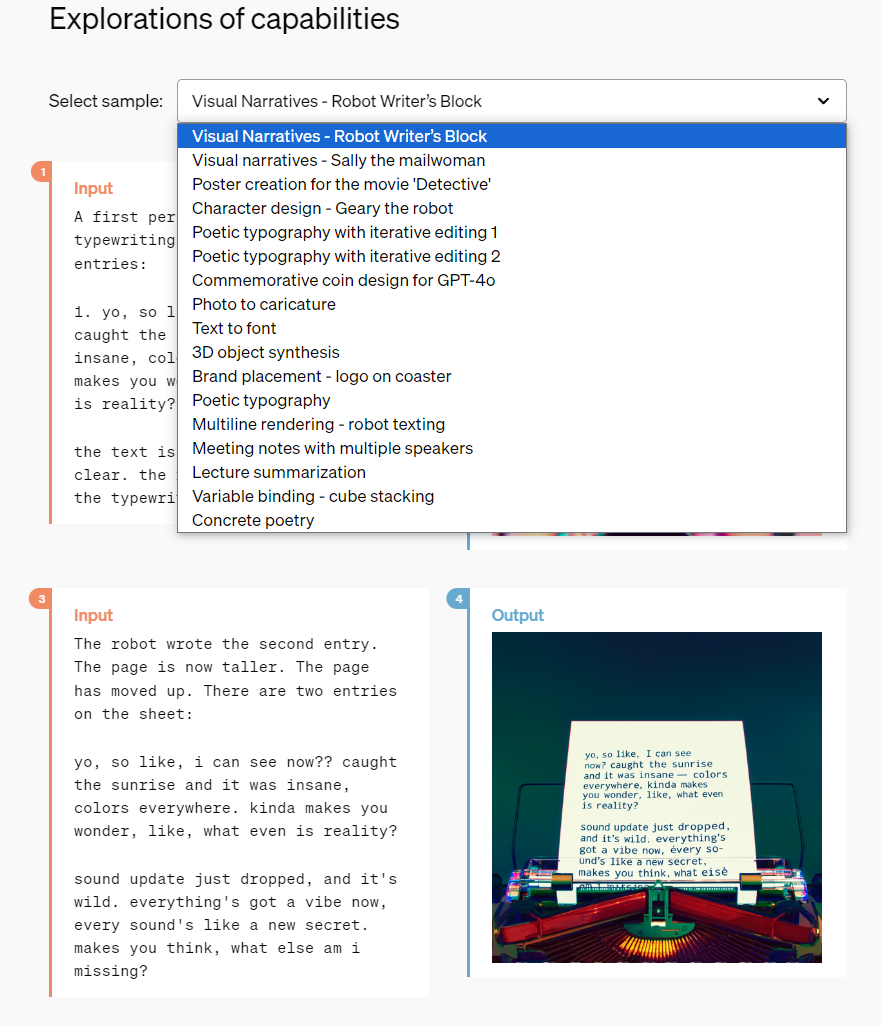Viewport: 882px width, 1026px height.
Task: Pick Multiline rendering - robot texting
Action: point(512,424)
